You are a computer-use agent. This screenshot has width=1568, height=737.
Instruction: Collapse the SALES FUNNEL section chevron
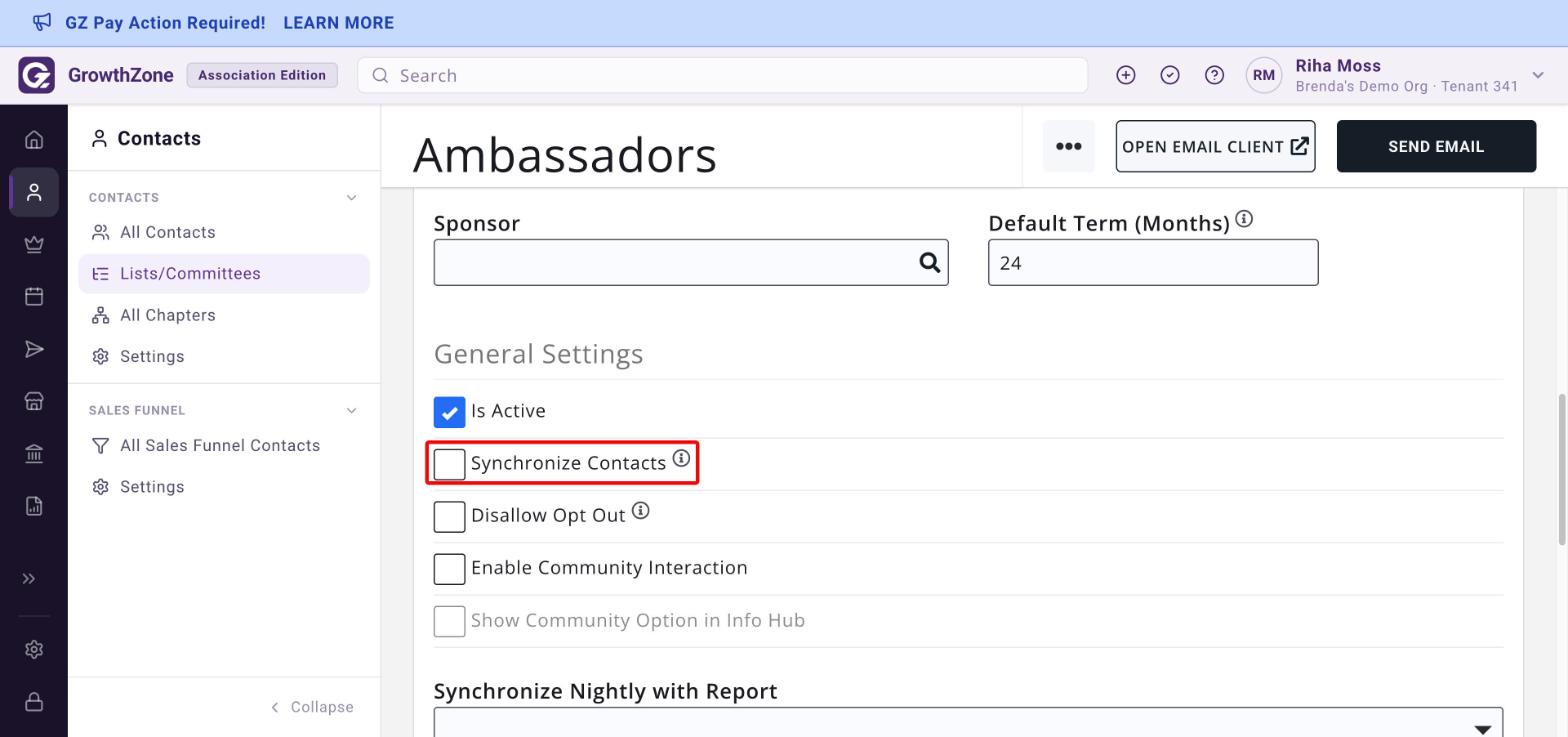351,411
